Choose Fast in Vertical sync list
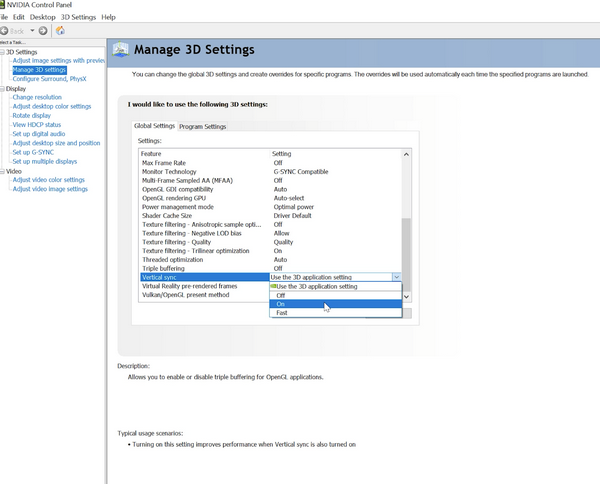Screen dimensions: 600x484 [x=282, y=313]
